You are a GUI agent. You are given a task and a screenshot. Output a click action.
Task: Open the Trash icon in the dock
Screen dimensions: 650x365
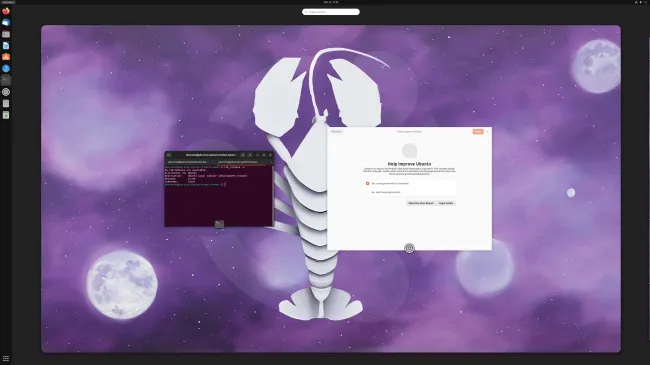tap(6, 115)
